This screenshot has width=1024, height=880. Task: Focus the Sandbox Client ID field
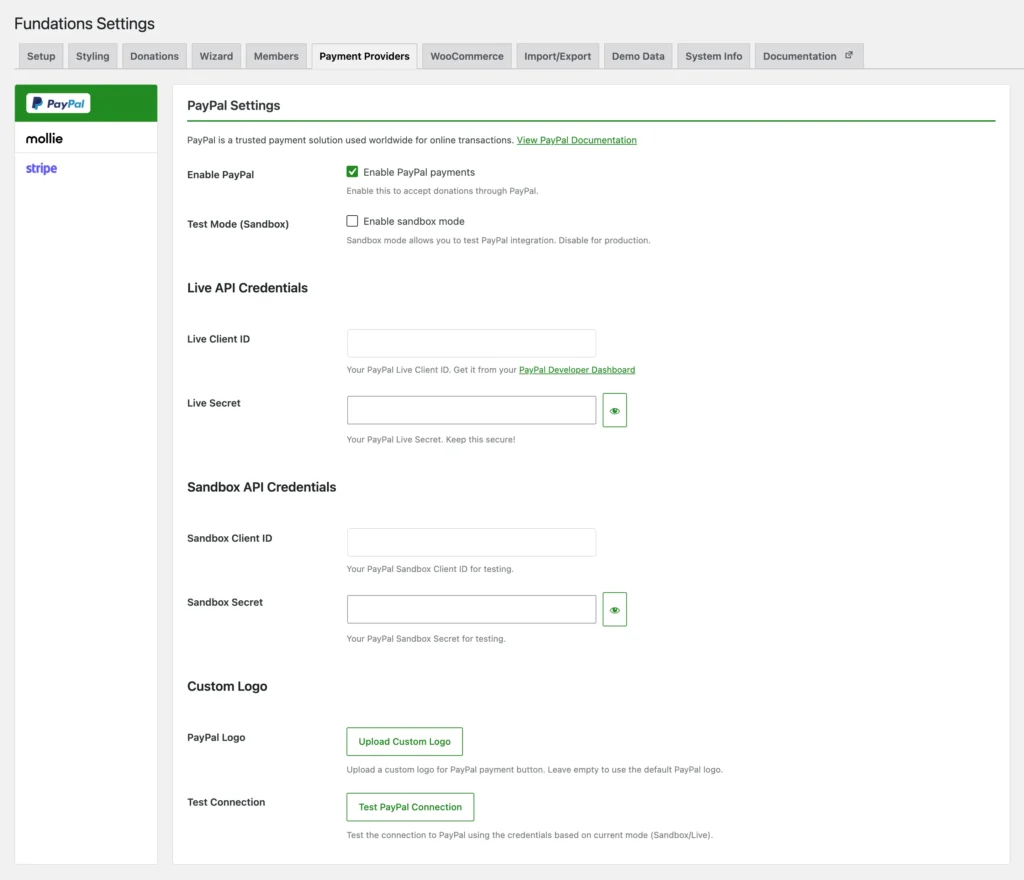click(472, 542)
